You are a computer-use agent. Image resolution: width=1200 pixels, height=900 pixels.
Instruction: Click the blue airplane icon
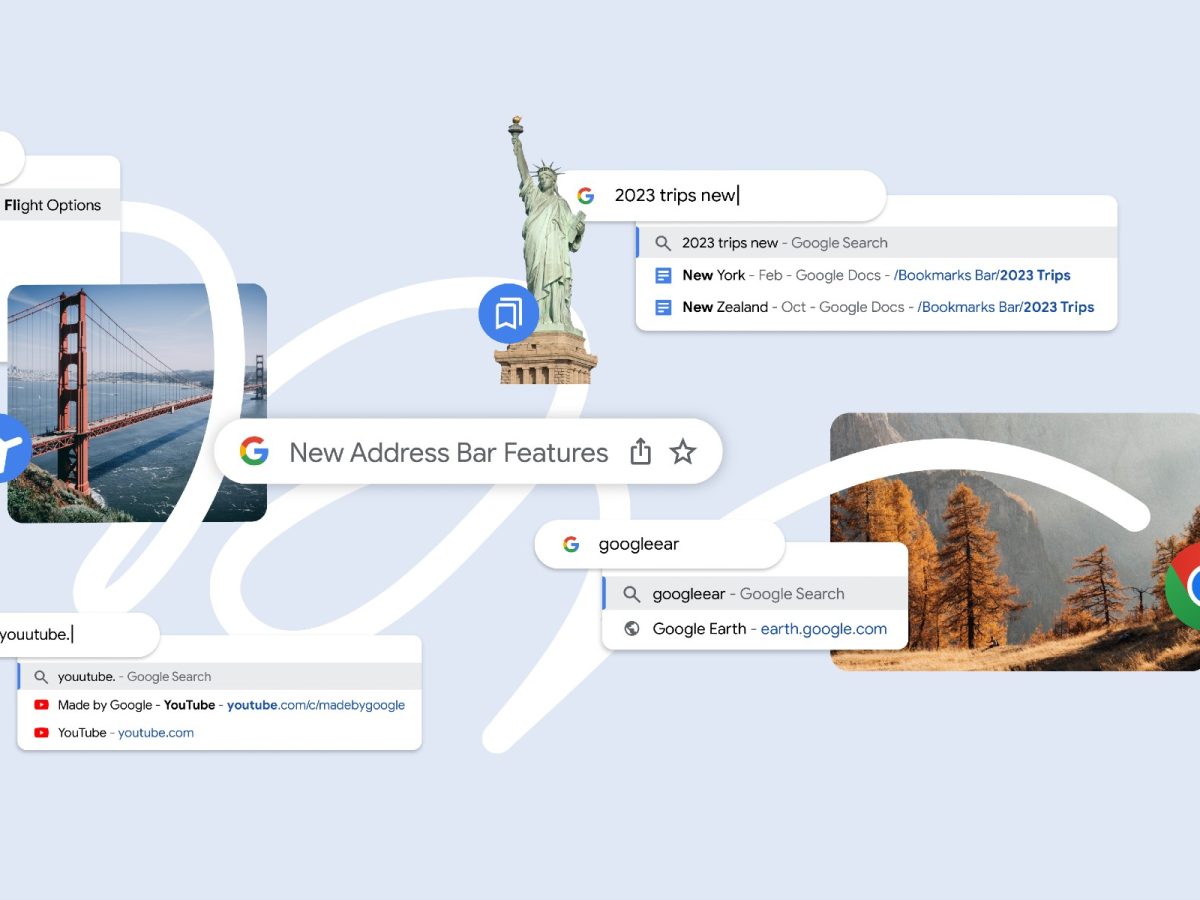10,447
